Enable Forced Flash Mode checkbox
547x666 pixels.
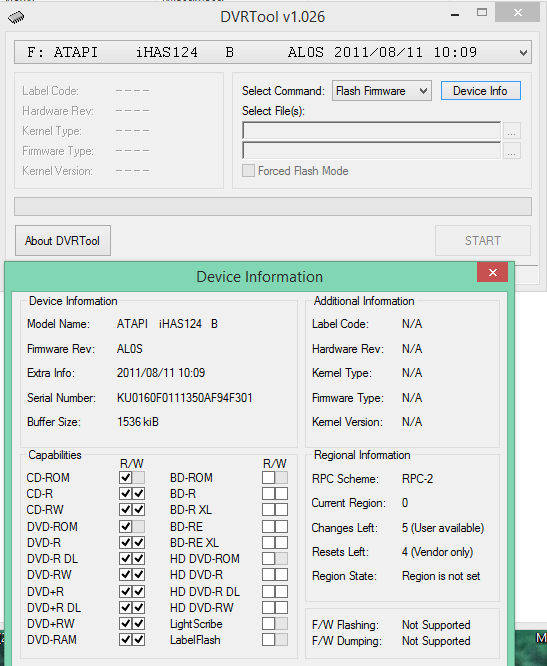click(248, 171)
